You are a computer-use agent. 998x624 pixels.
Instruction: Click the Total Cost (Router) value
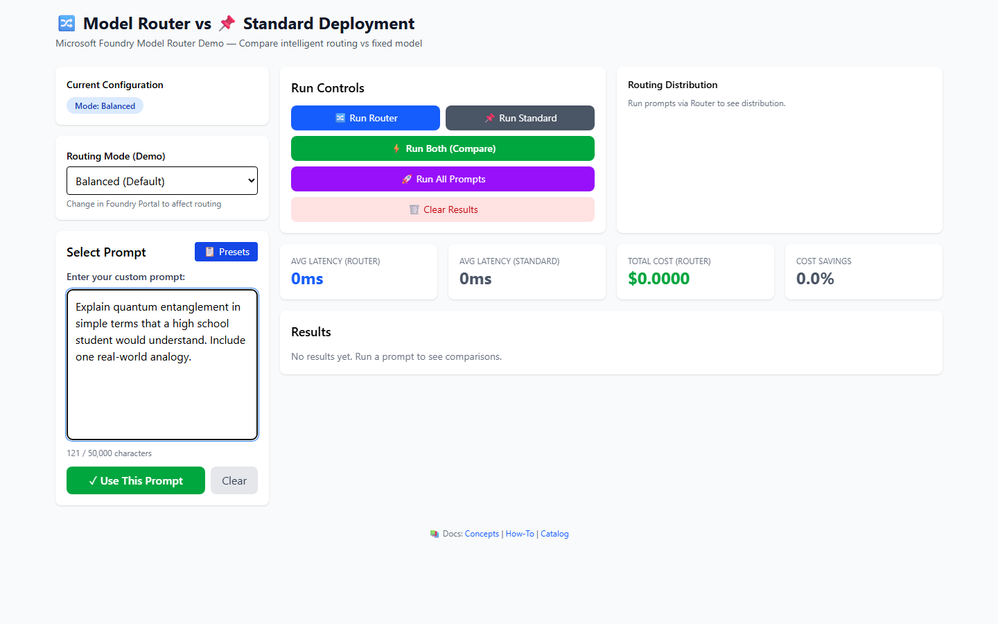pos(659,279)
